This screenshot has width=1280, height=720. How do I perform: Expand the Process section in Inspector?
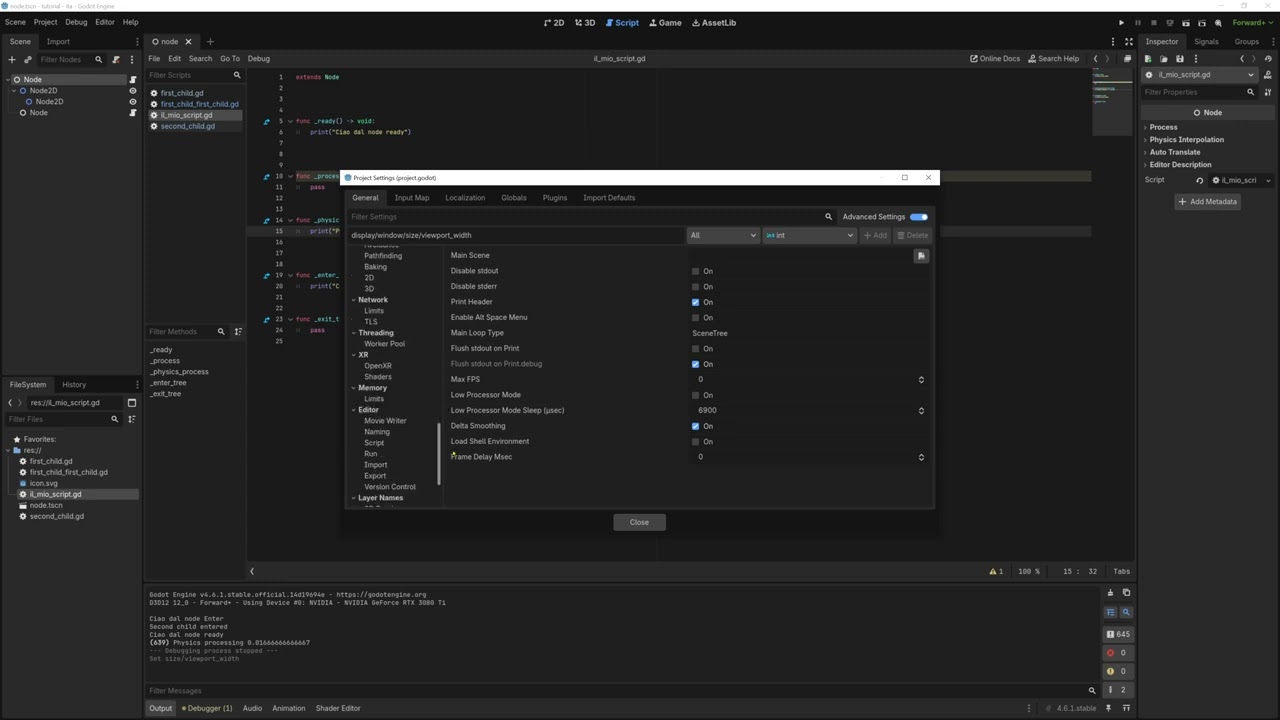[1163, 127]
